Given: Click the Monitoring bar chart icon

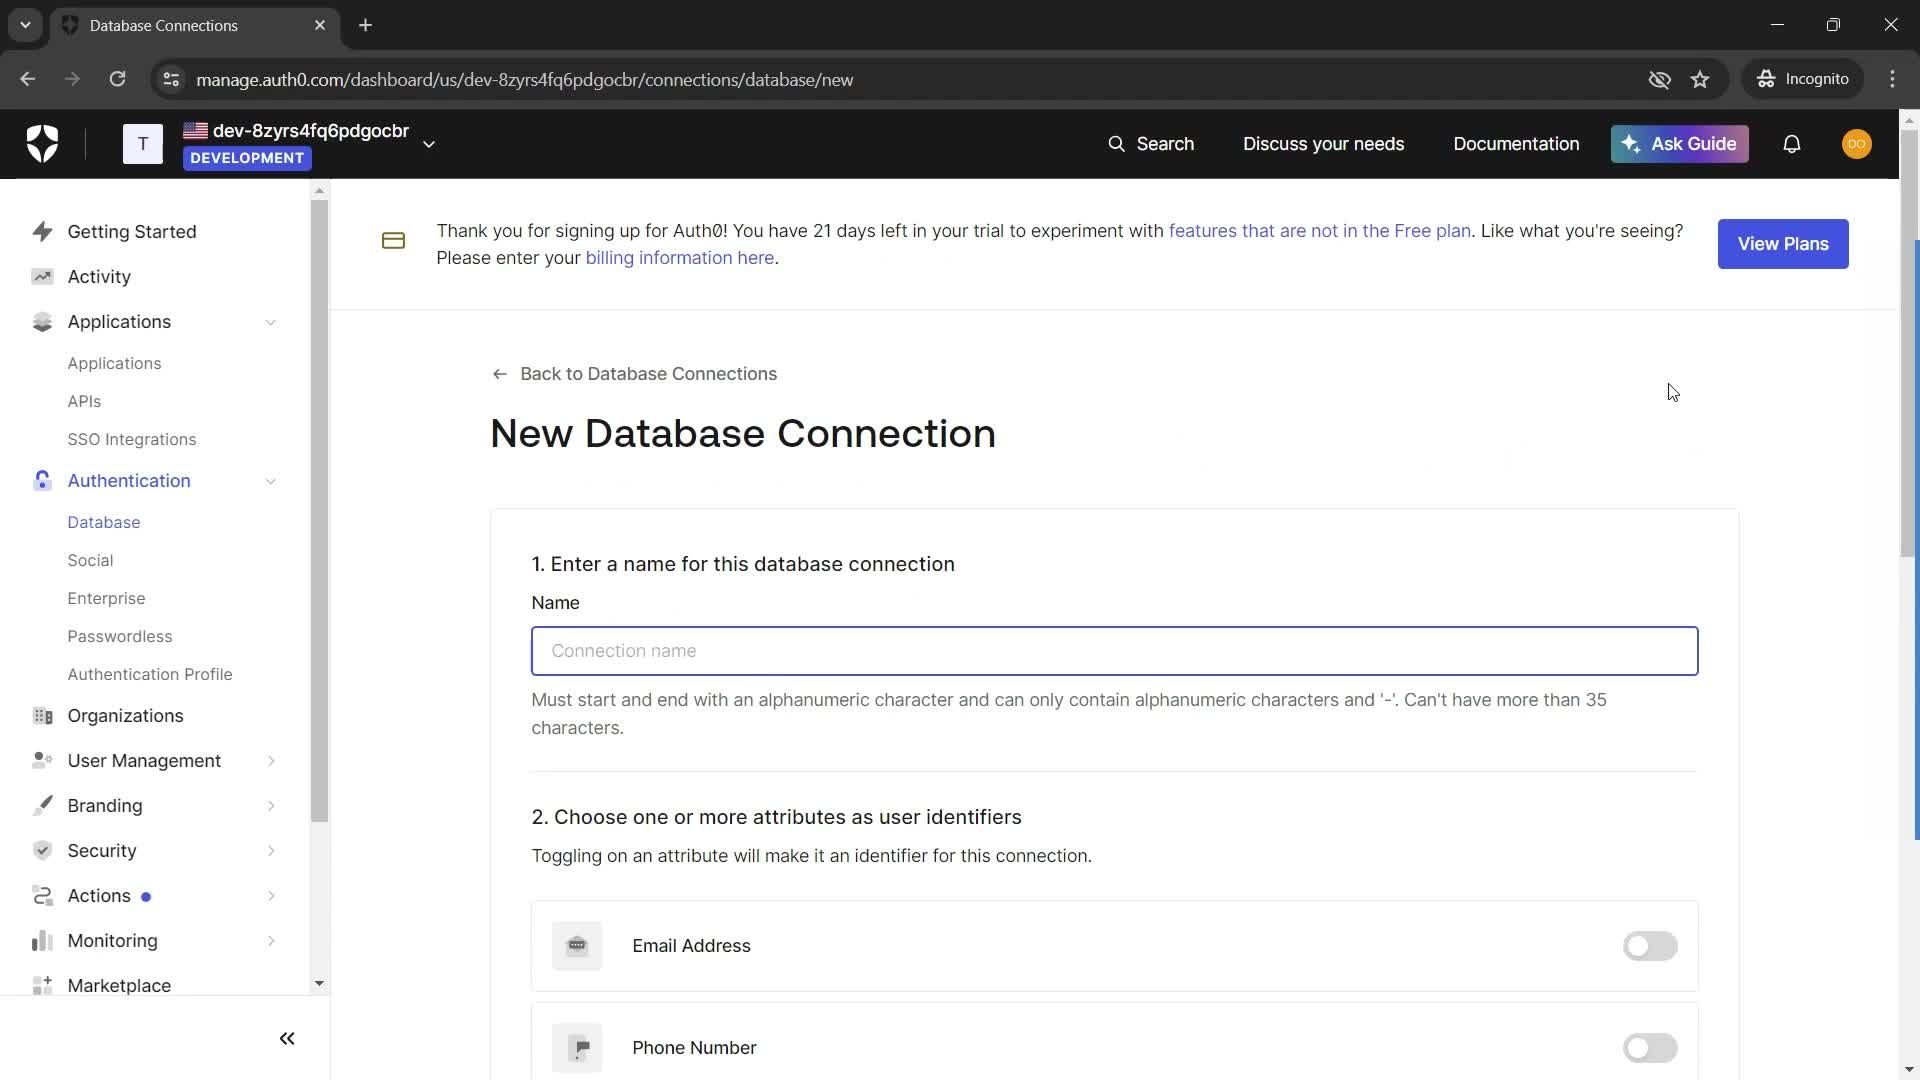Looking at the screenshot, I should (42, 941).
